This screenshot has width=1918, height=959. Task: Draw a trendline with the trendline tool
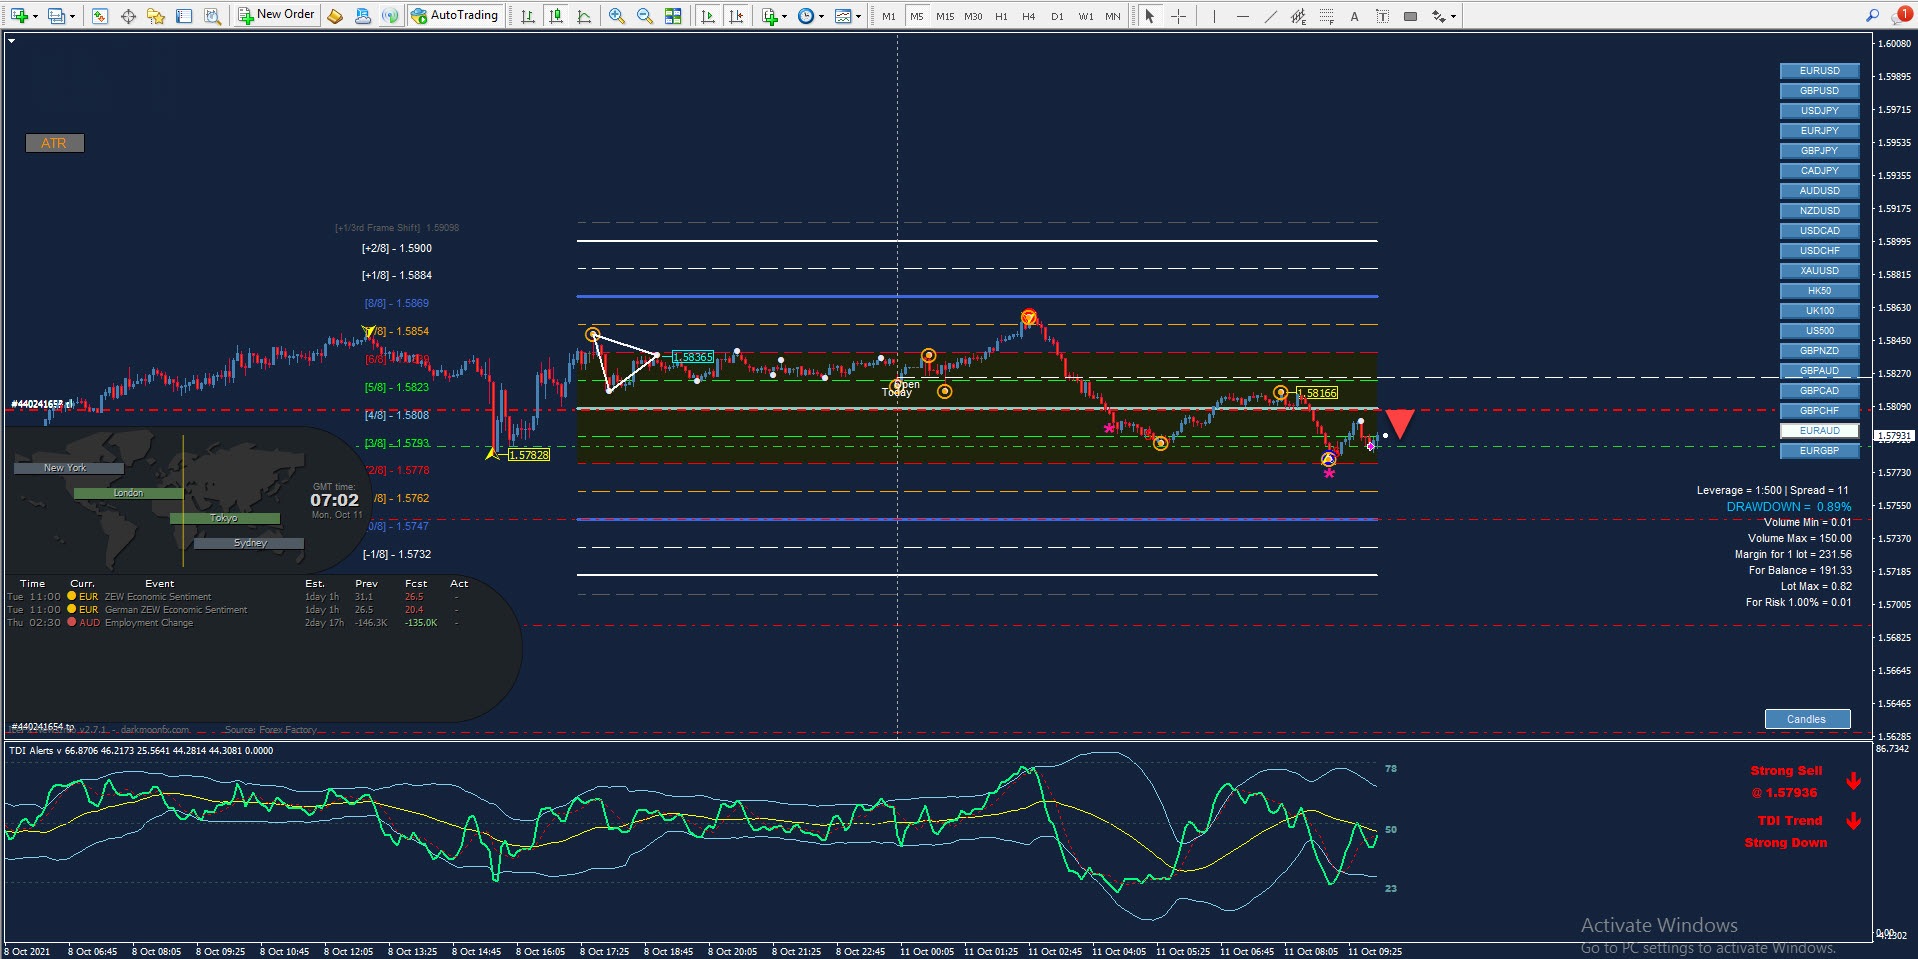tap(1270, 16)
